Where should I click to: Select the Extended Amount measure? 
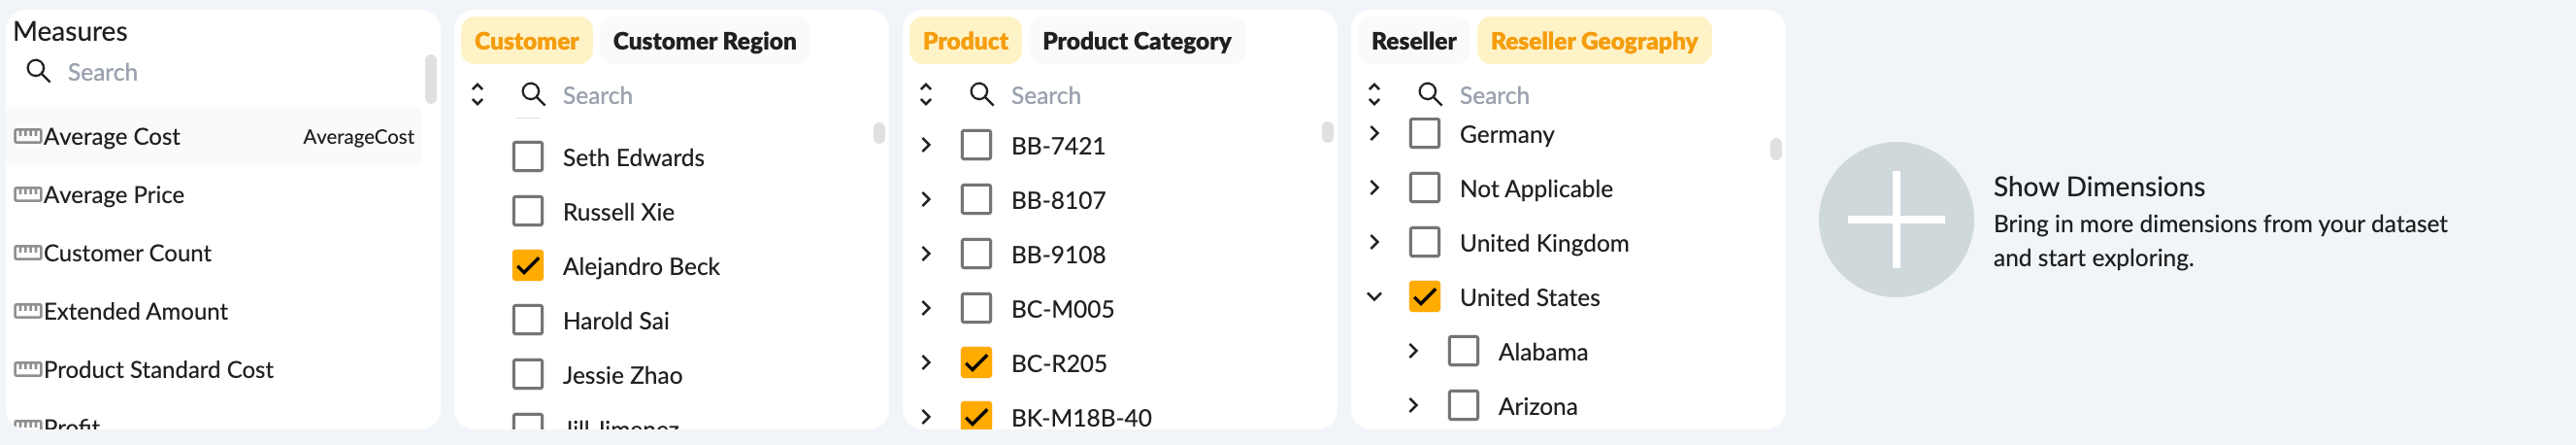tap(135, 311)
